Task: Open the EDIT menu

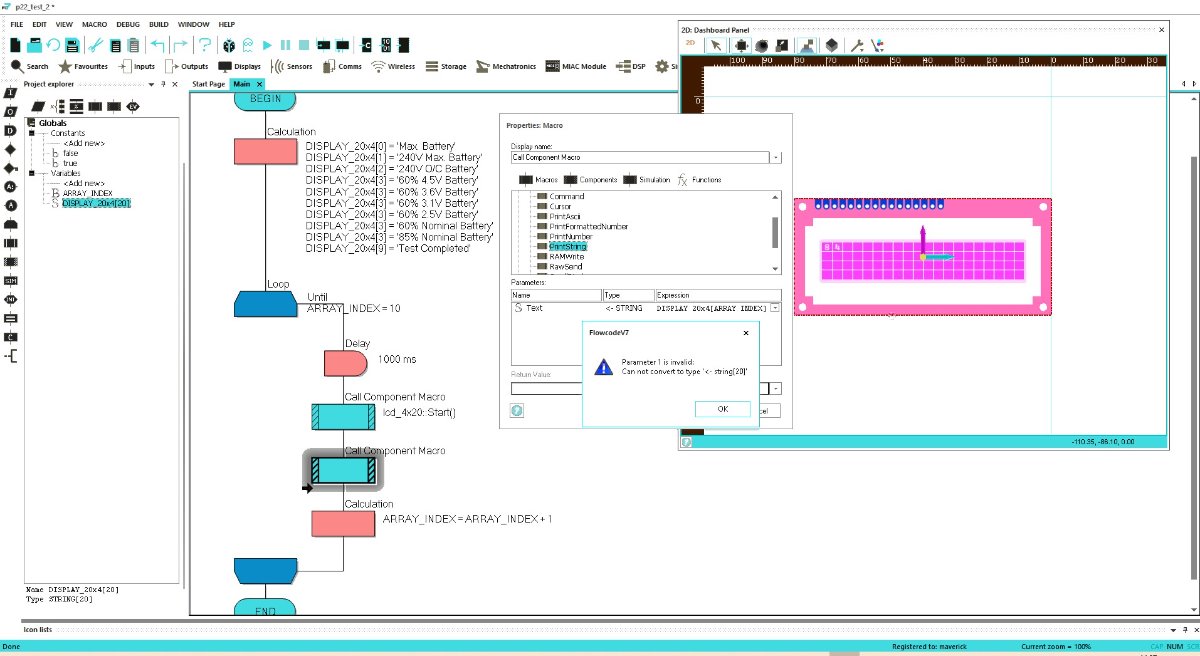Action: pos(39,24)
